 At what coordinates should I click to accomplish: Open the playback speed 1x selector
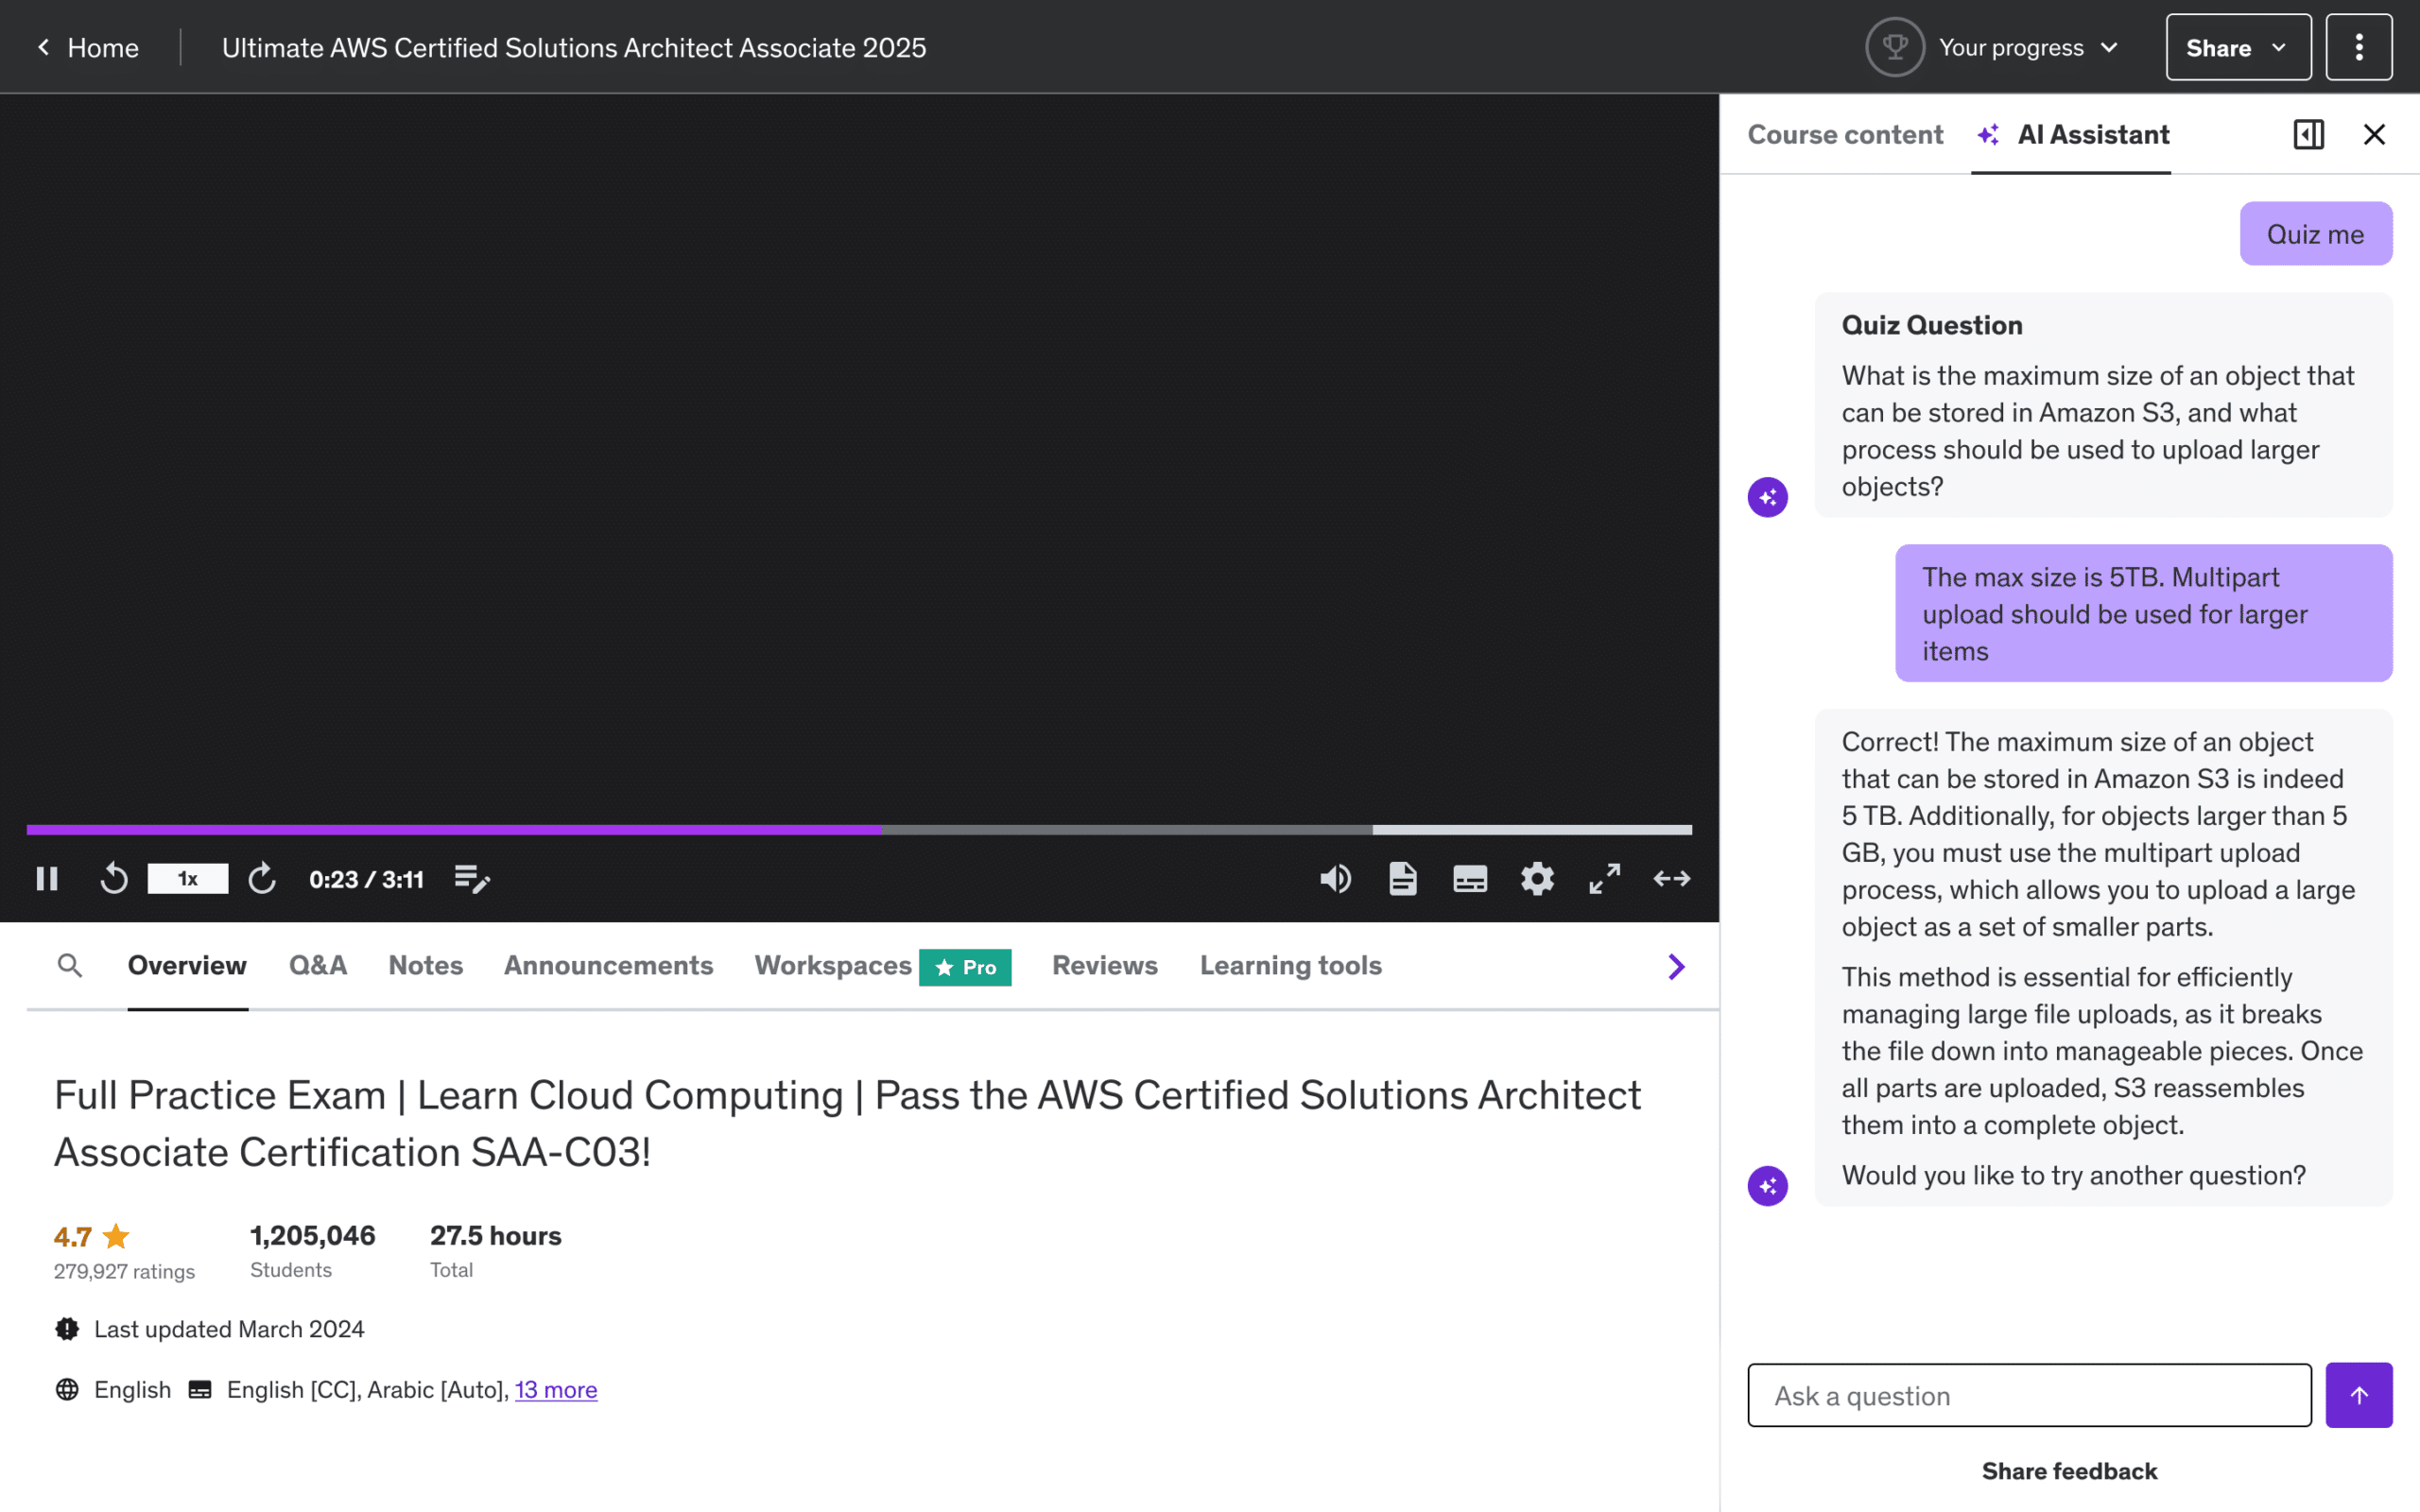tap(188, 879)
